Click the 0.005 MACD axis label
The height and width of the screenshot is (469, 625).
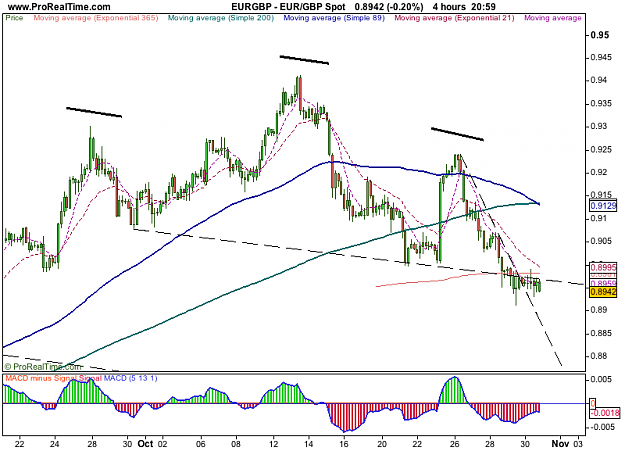coord(601,380)
